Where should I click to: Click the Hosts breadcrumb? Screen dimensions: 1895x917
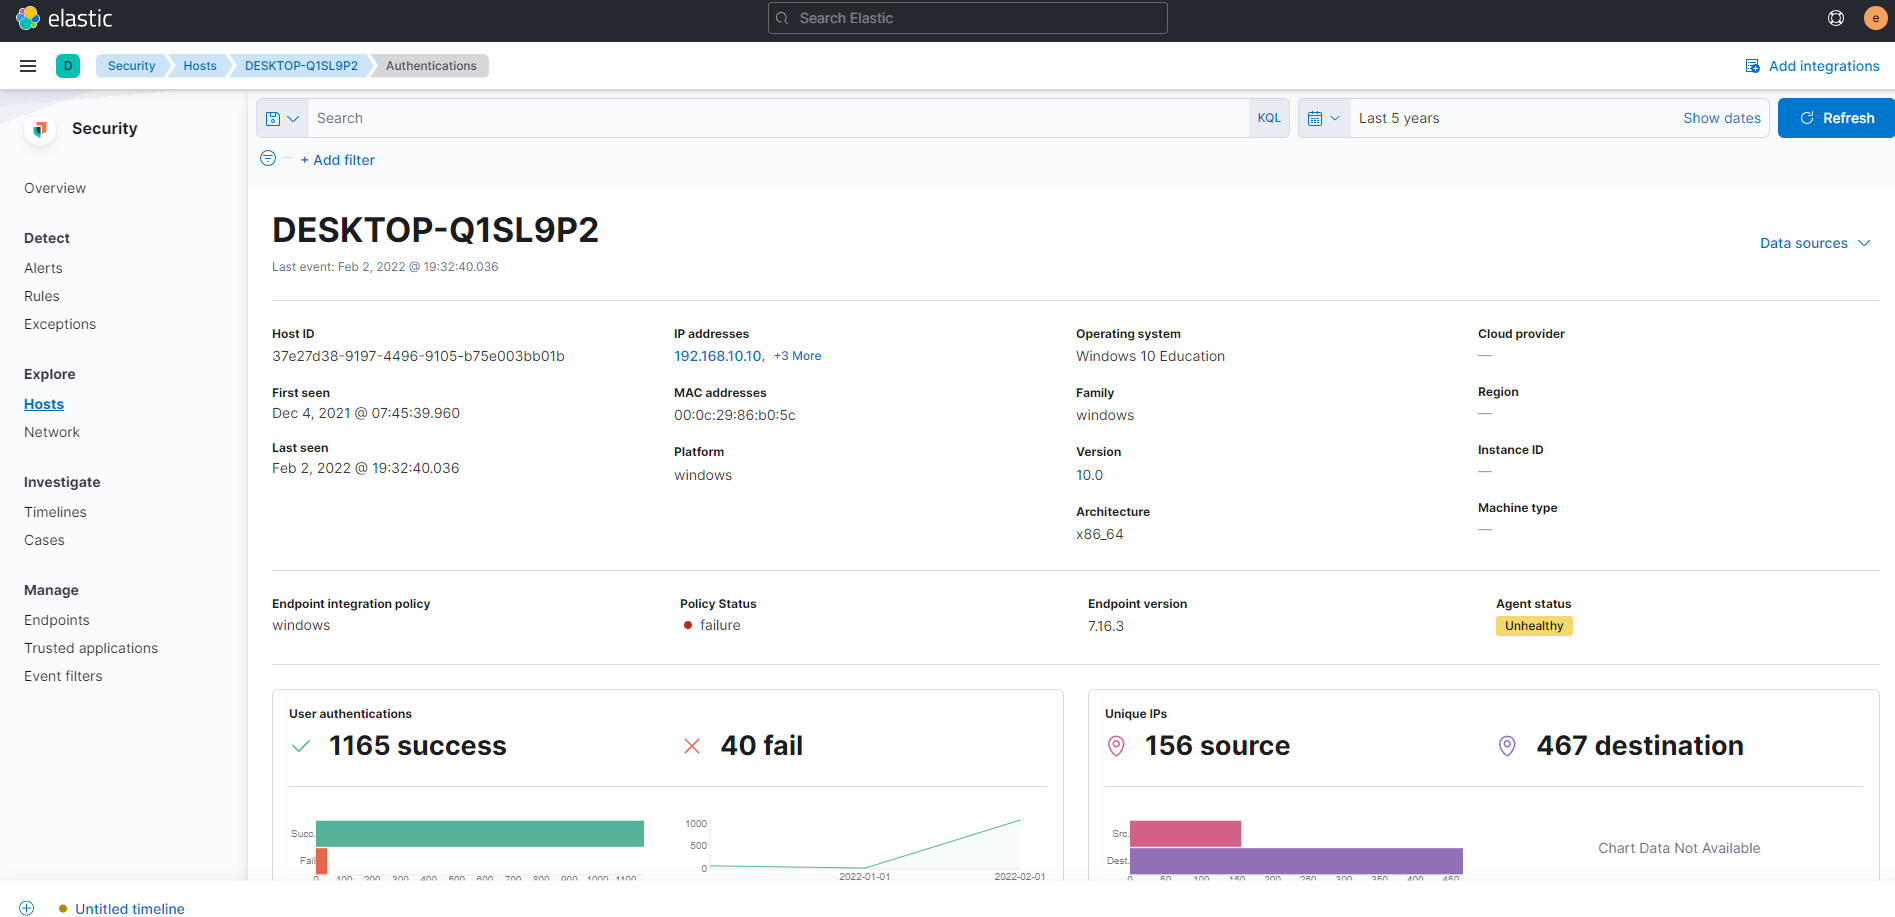199,66
